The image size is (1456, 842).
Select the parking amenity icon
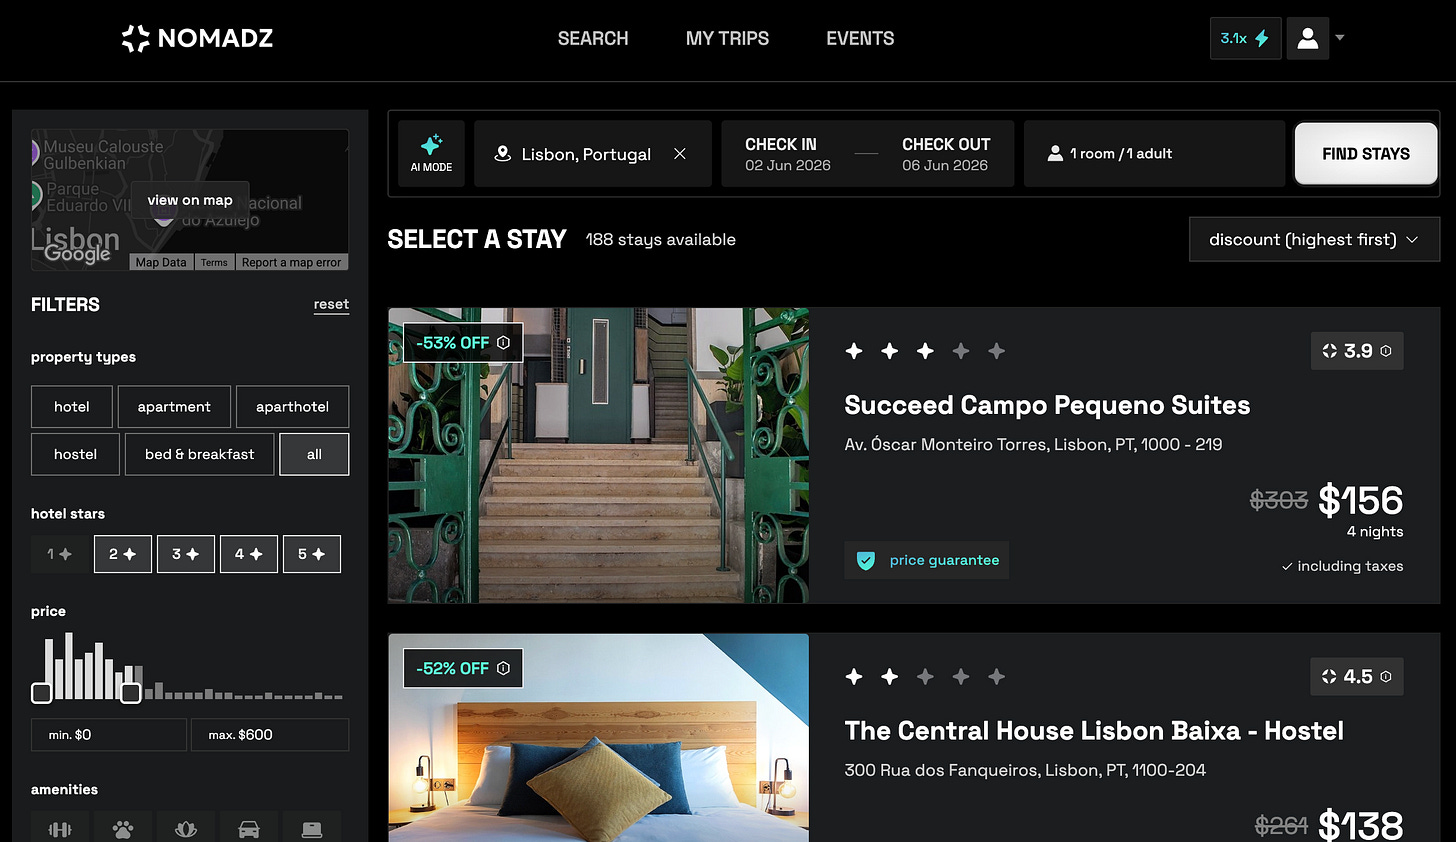(x=249, y=829)
